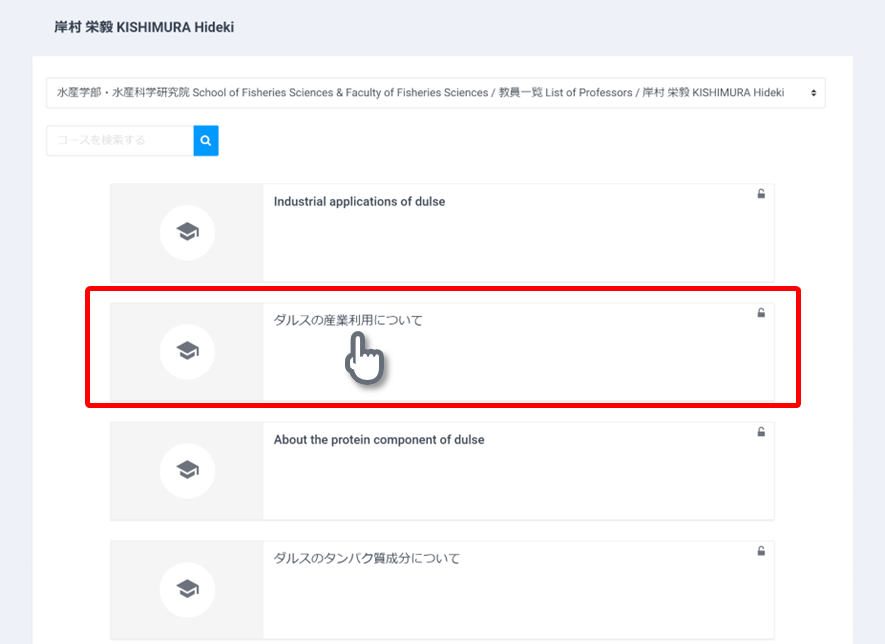This screenshot has height=644, width=885.
Task: Click graduation cap icon for Industrial applications of dulse
Action: pos(187,232)
